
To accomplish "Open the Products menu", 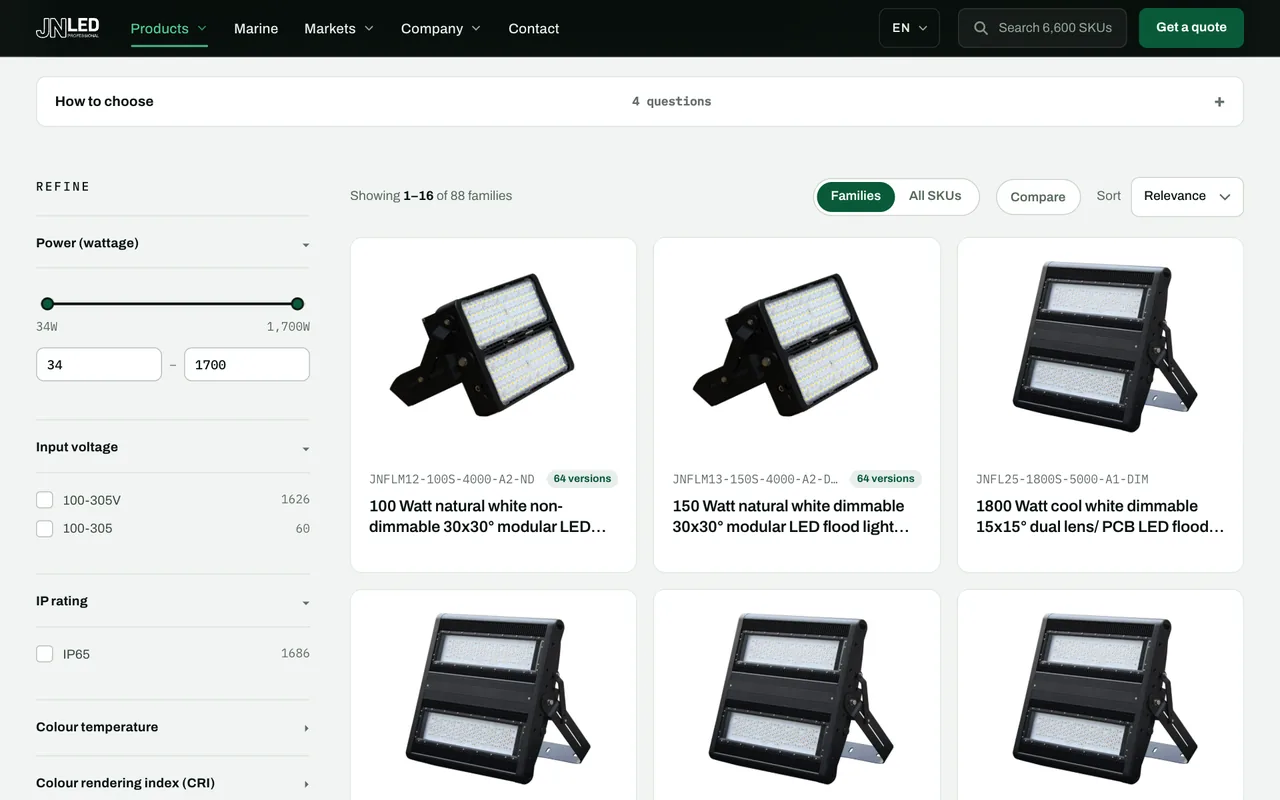I will pyautogui.click(x=169, y=28).
